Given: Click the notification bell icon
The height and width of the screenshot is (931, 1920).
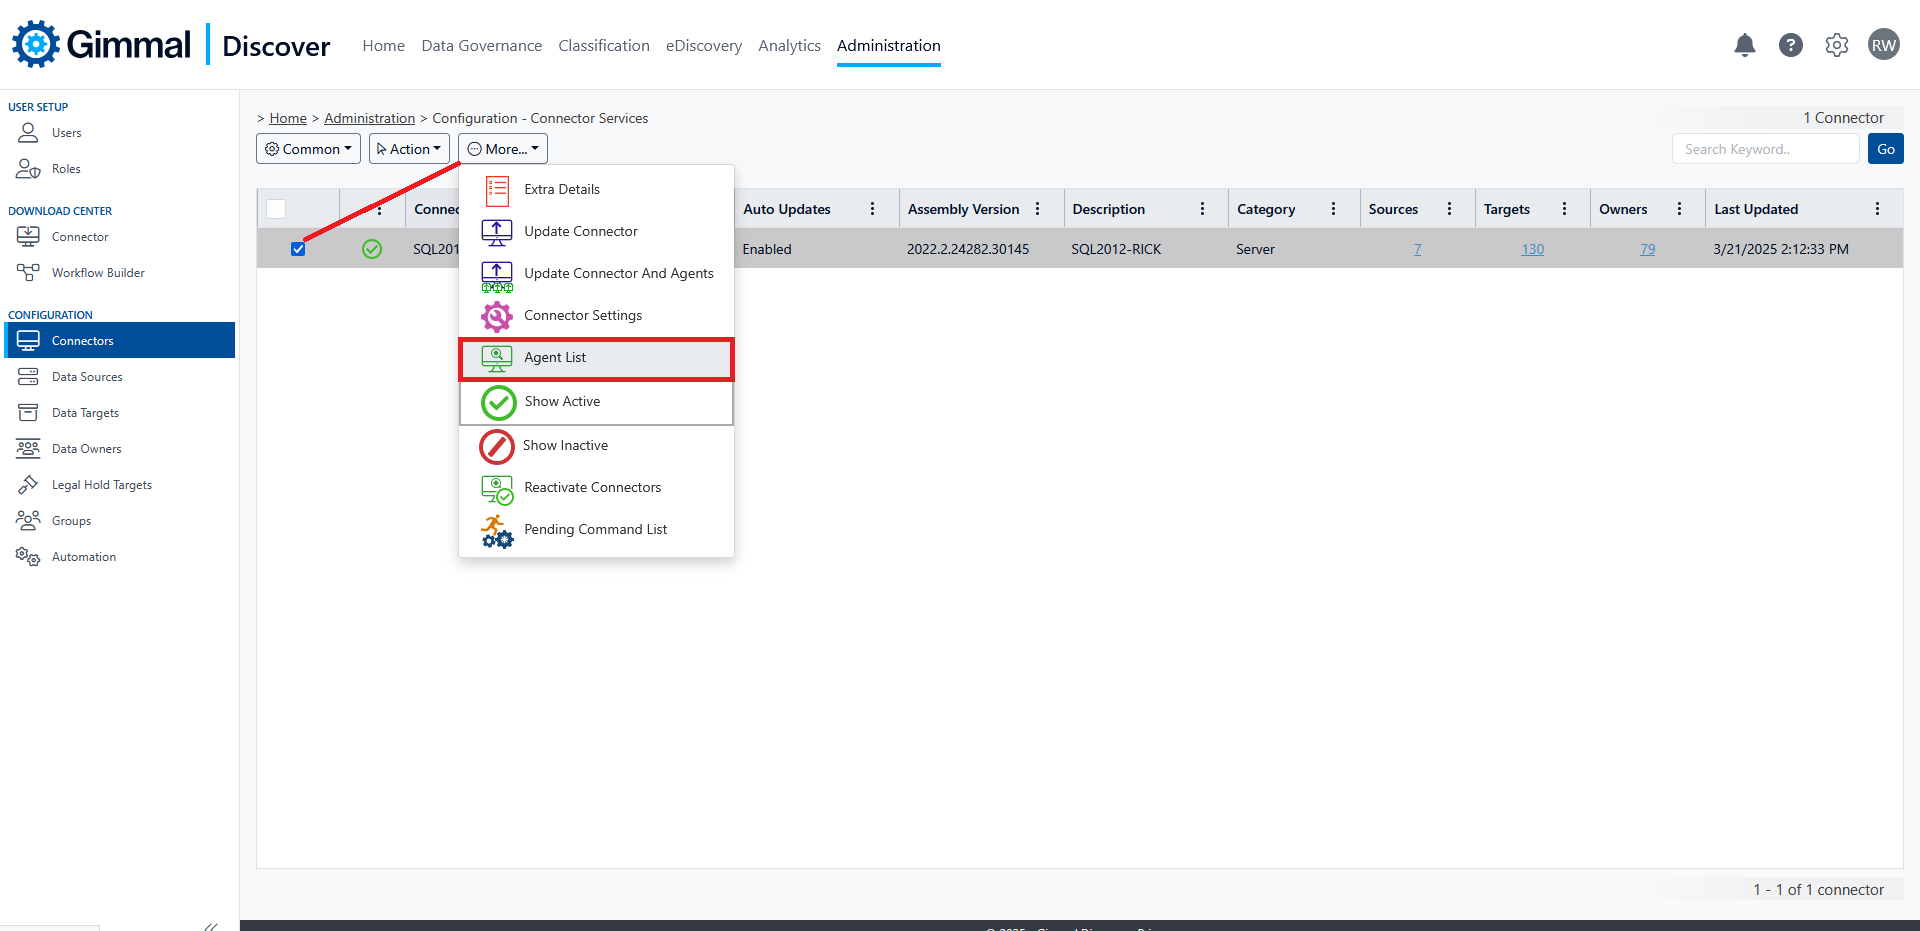Looking at the screenshot, I should pos(1744,44).
